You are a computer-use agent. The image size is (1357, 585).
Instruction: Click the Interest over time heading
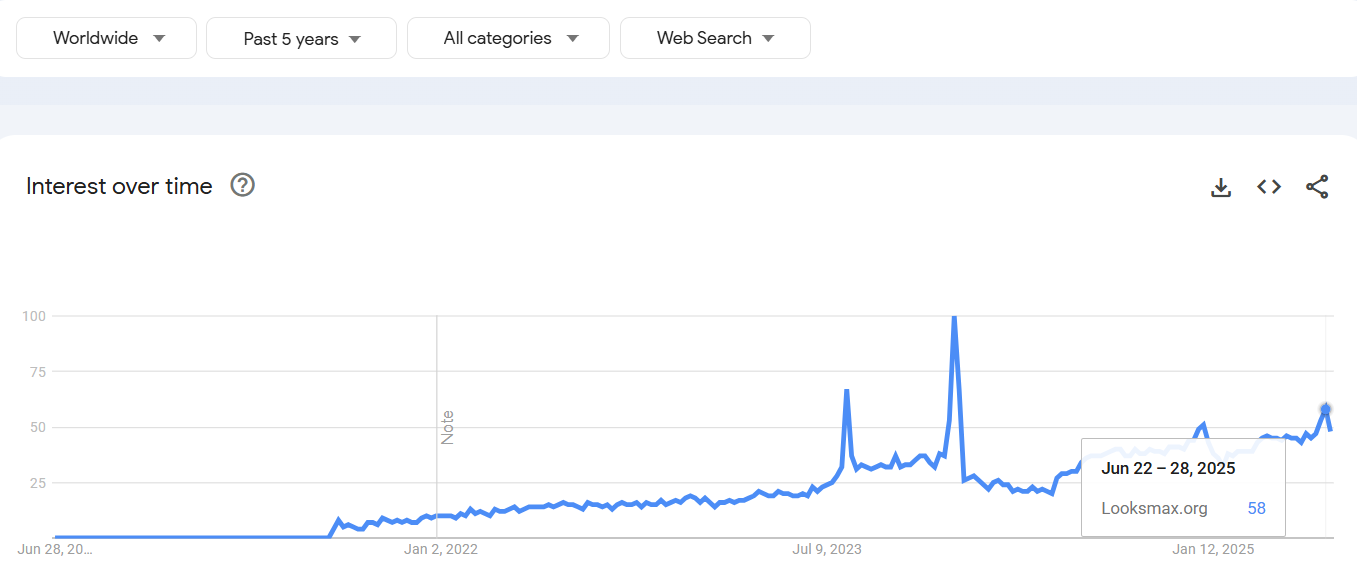tap(119, 186)
